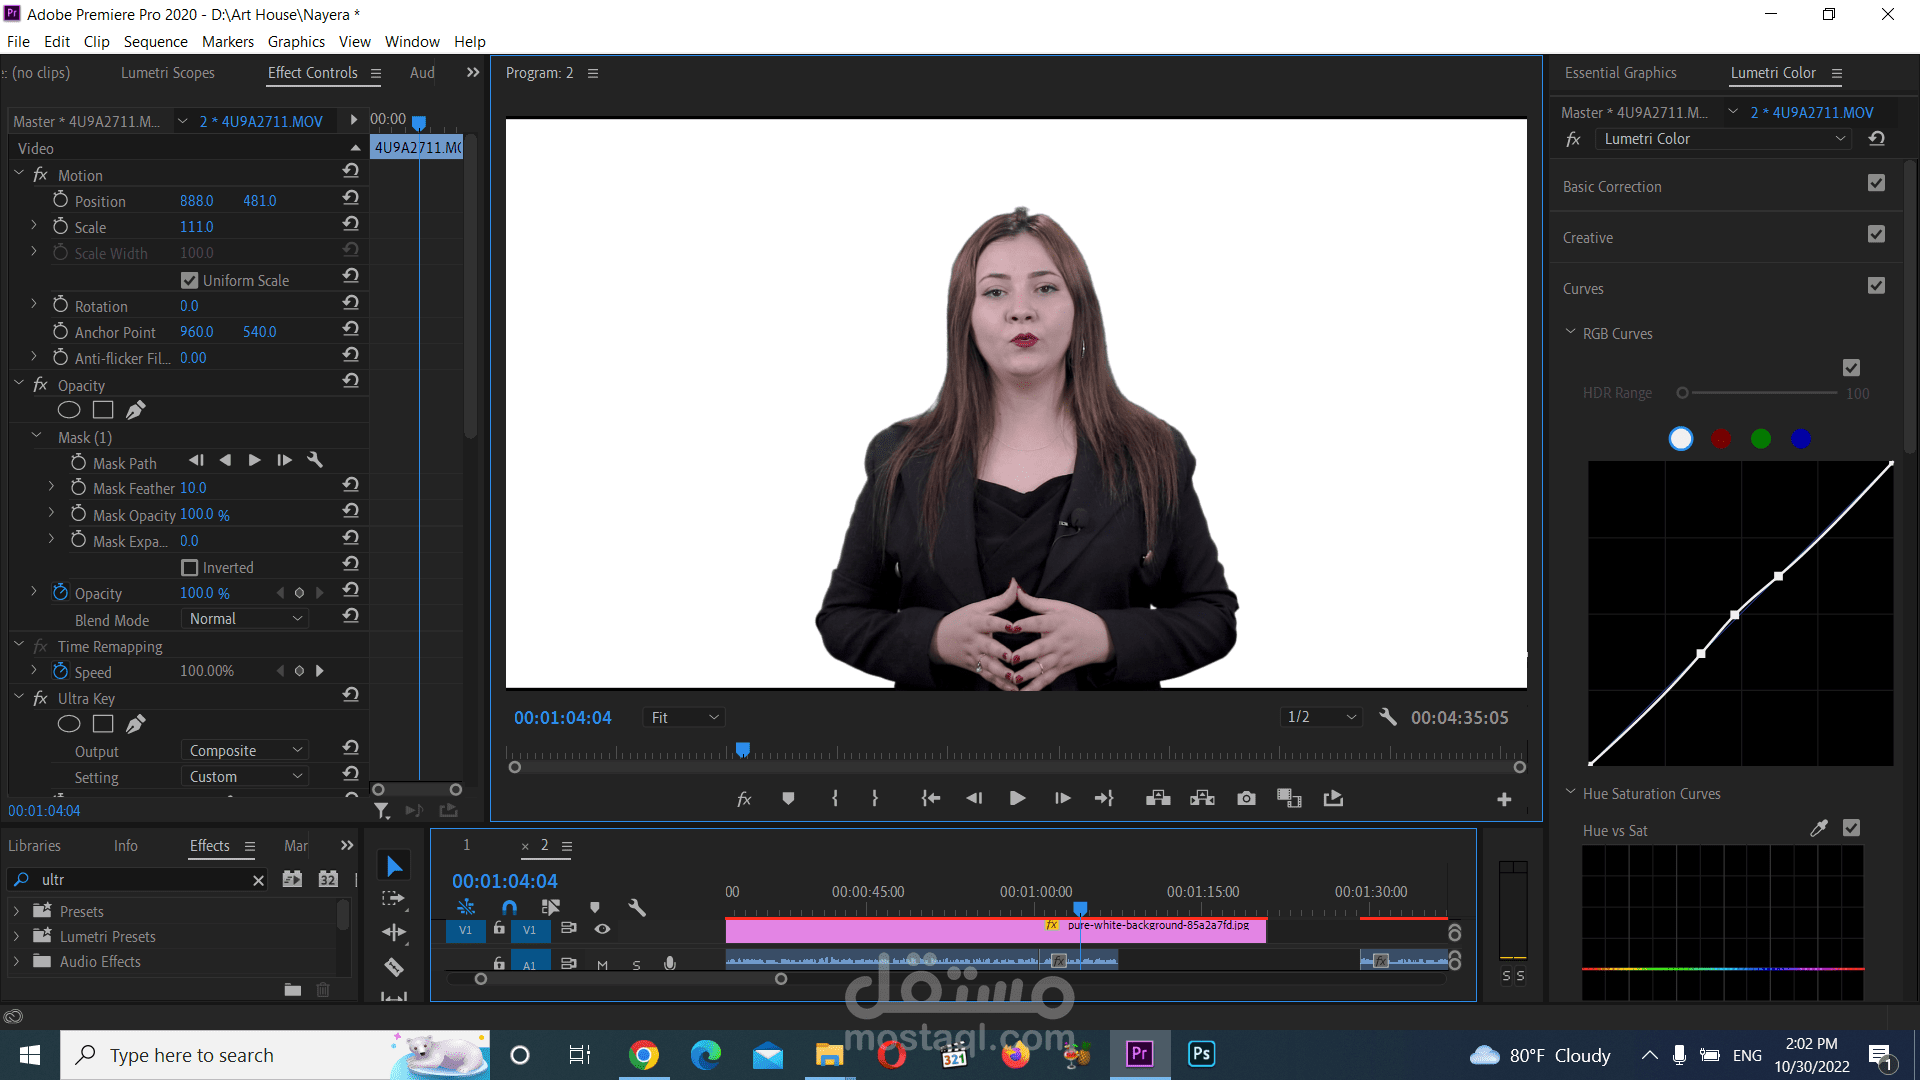Screen dimensions: 1920x1080
Task: Click the Export Frame camera icon
Action: (1246, 798)
